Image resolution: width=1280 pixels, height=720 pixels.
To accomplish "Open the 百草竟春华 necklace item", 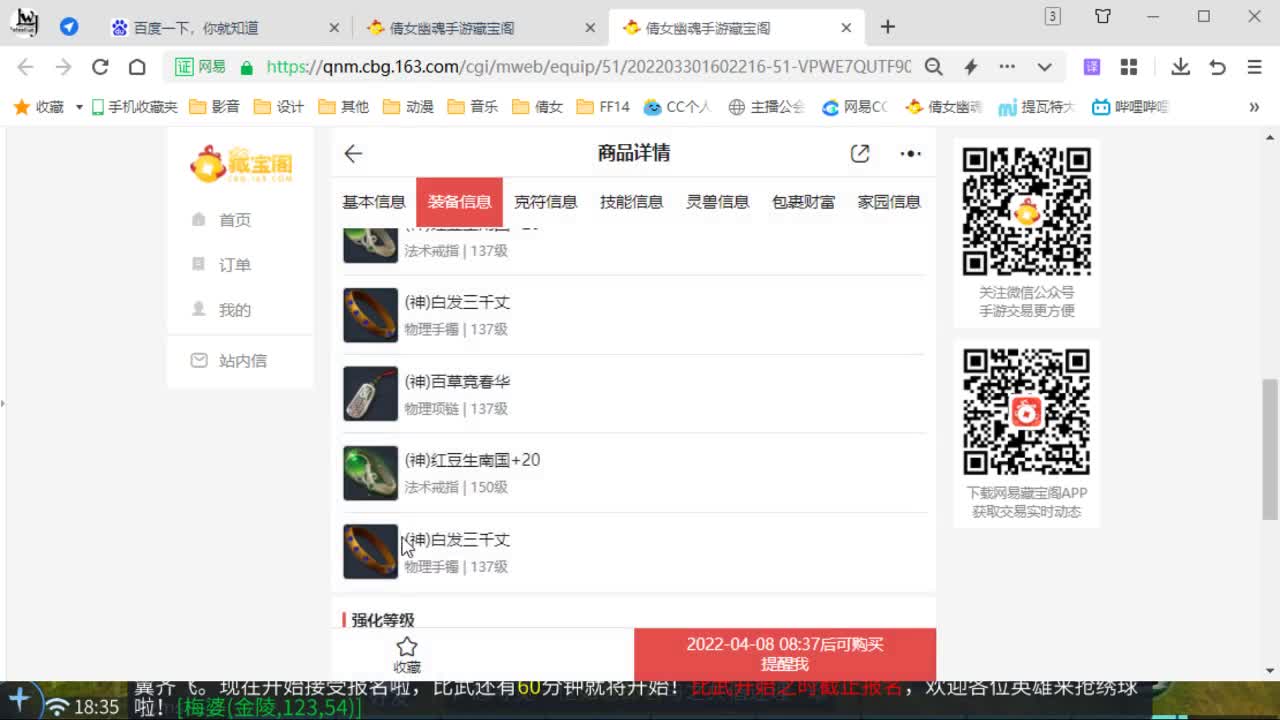I will [x=634, y=394].
